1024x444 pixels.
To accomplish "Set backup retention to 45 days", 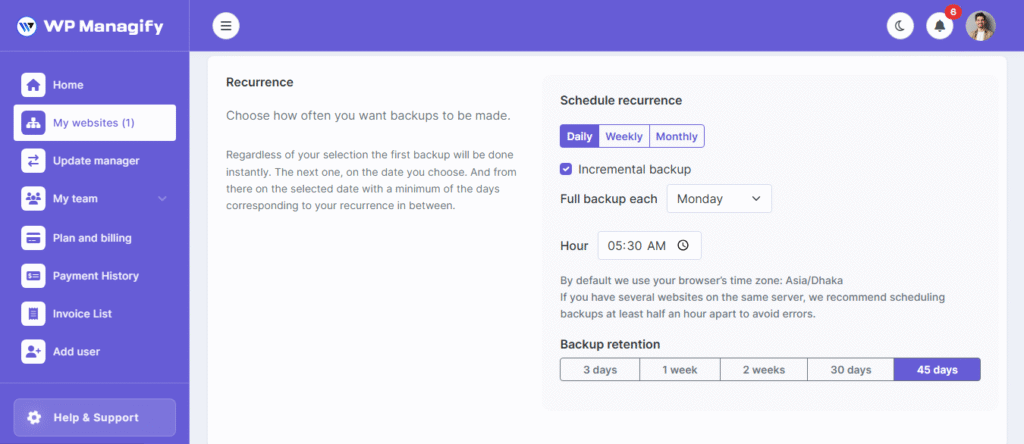I will pos(937,370).
